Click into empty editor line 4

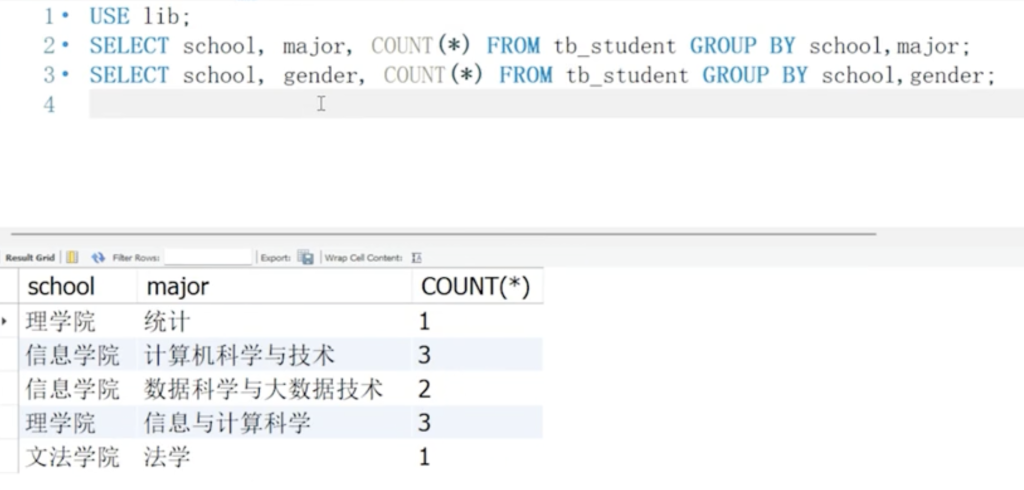pos(500,104)
